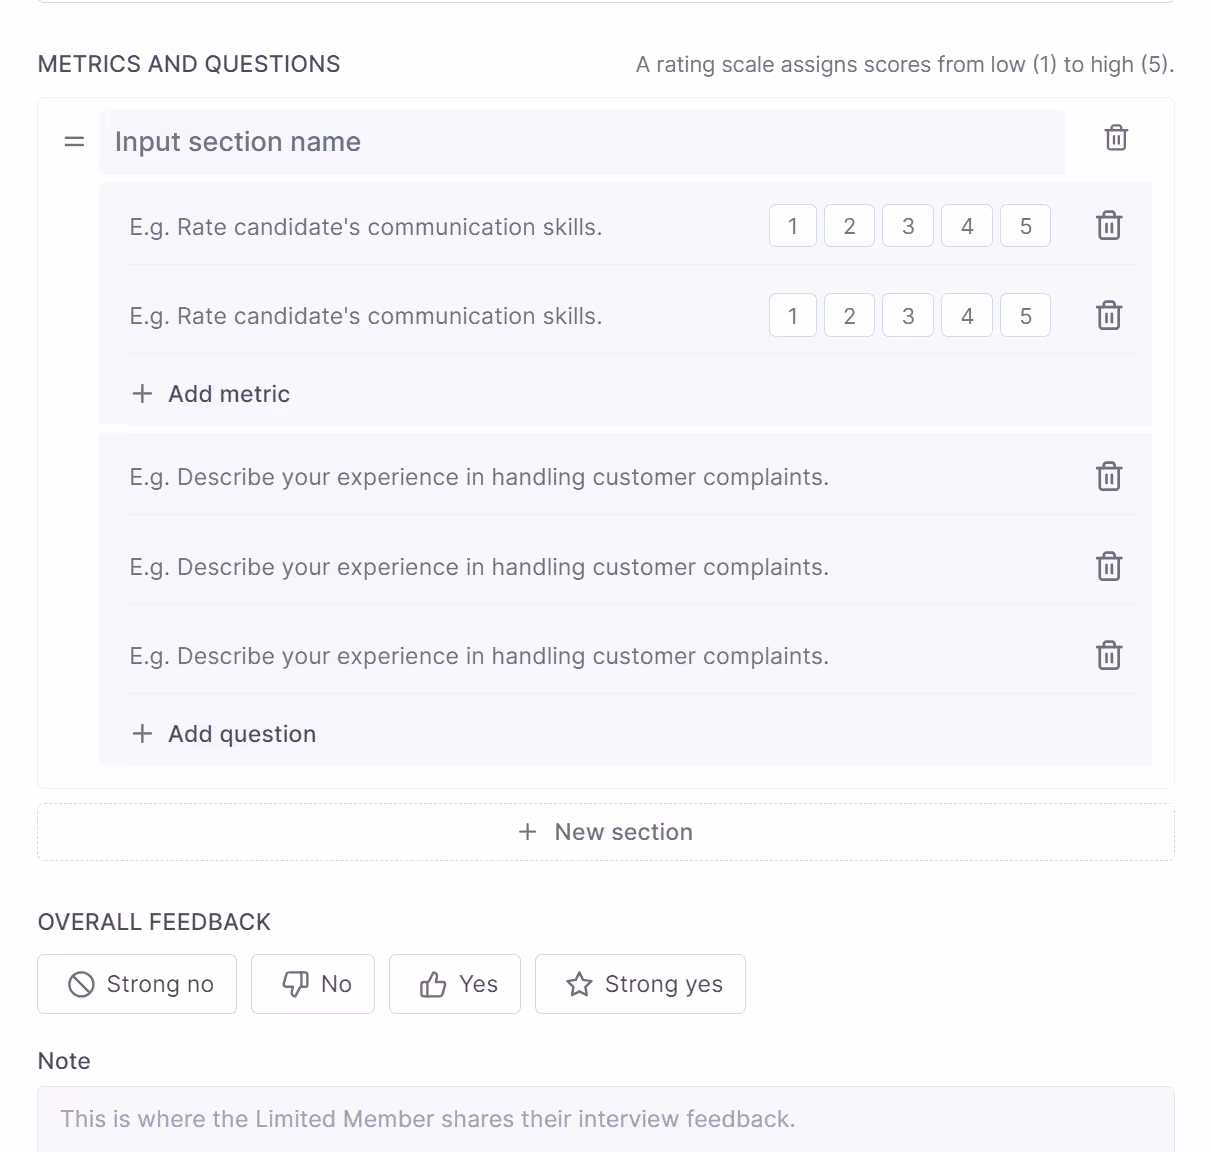Viewport: 1211px width, 1152px height.
Task: Add a New section
Action: click(x=606, y=832)
